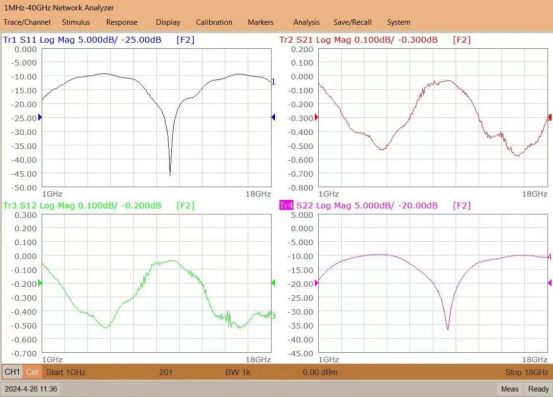Click the Ready status indicator
Viewport: 553px width, 398px height.
click(x=538, y=389)
